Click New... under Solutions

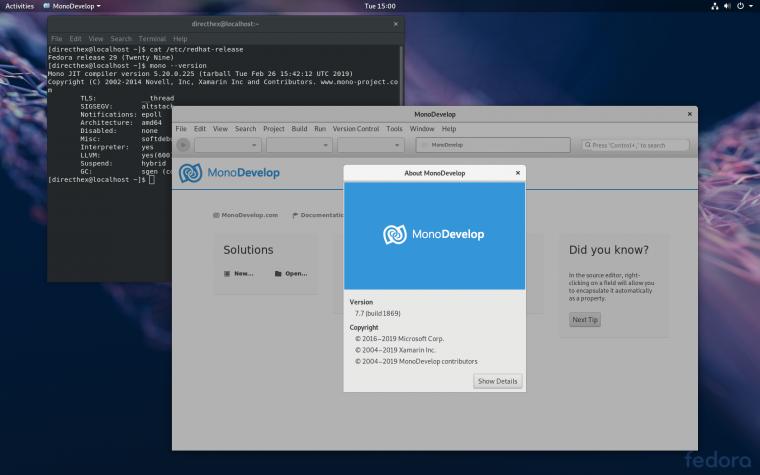tap(238, 273)
